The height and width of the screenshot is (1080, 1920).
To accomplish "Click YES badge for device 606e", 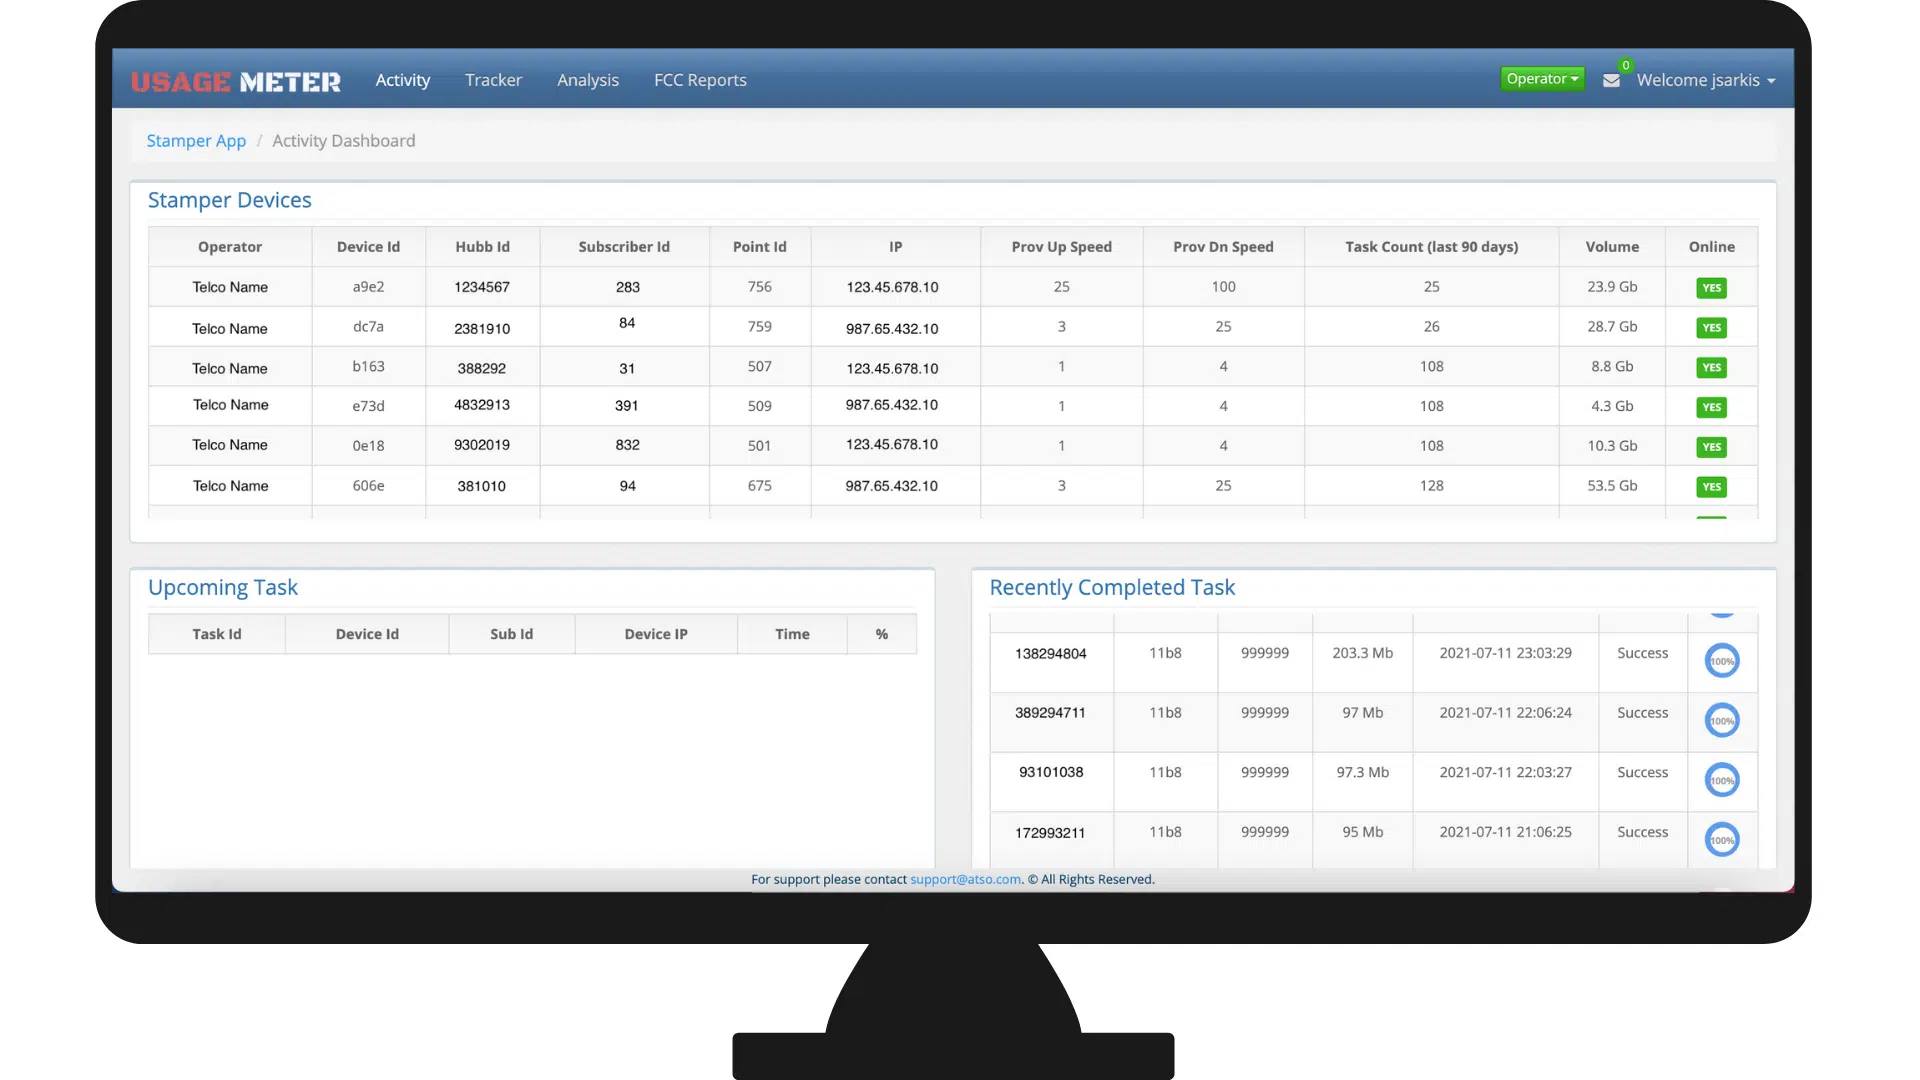I will pos(1711,487).
